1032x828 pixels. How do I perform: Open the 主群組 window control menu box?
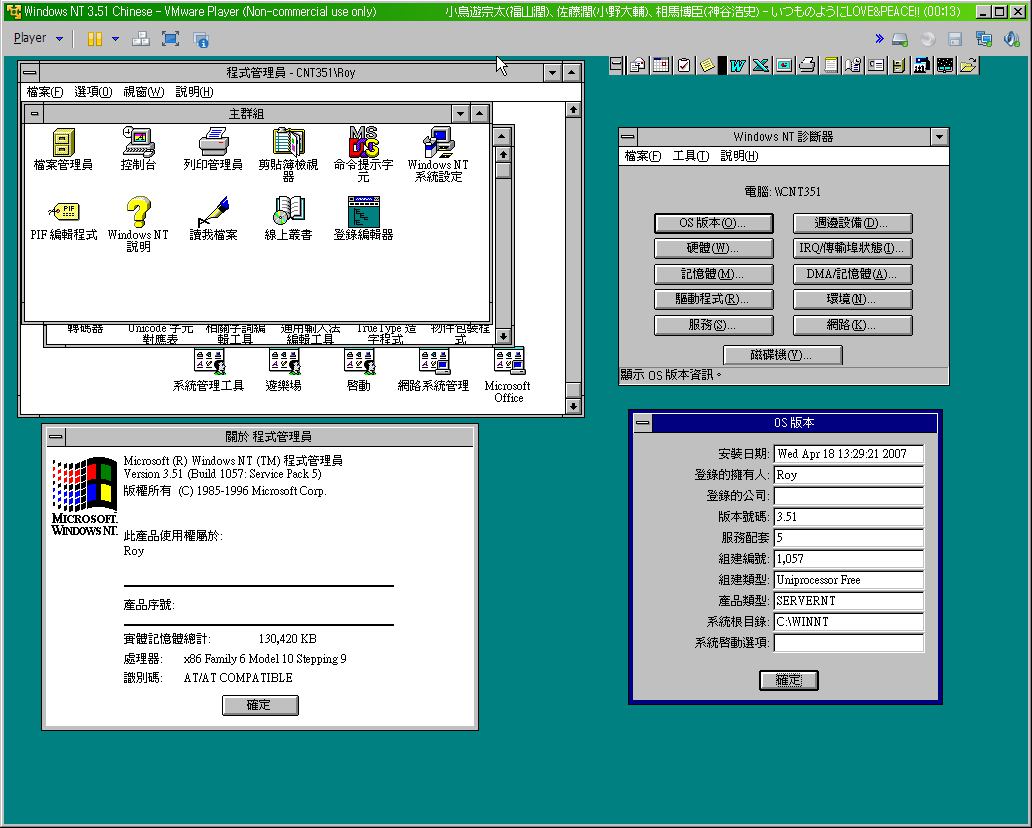35,113
